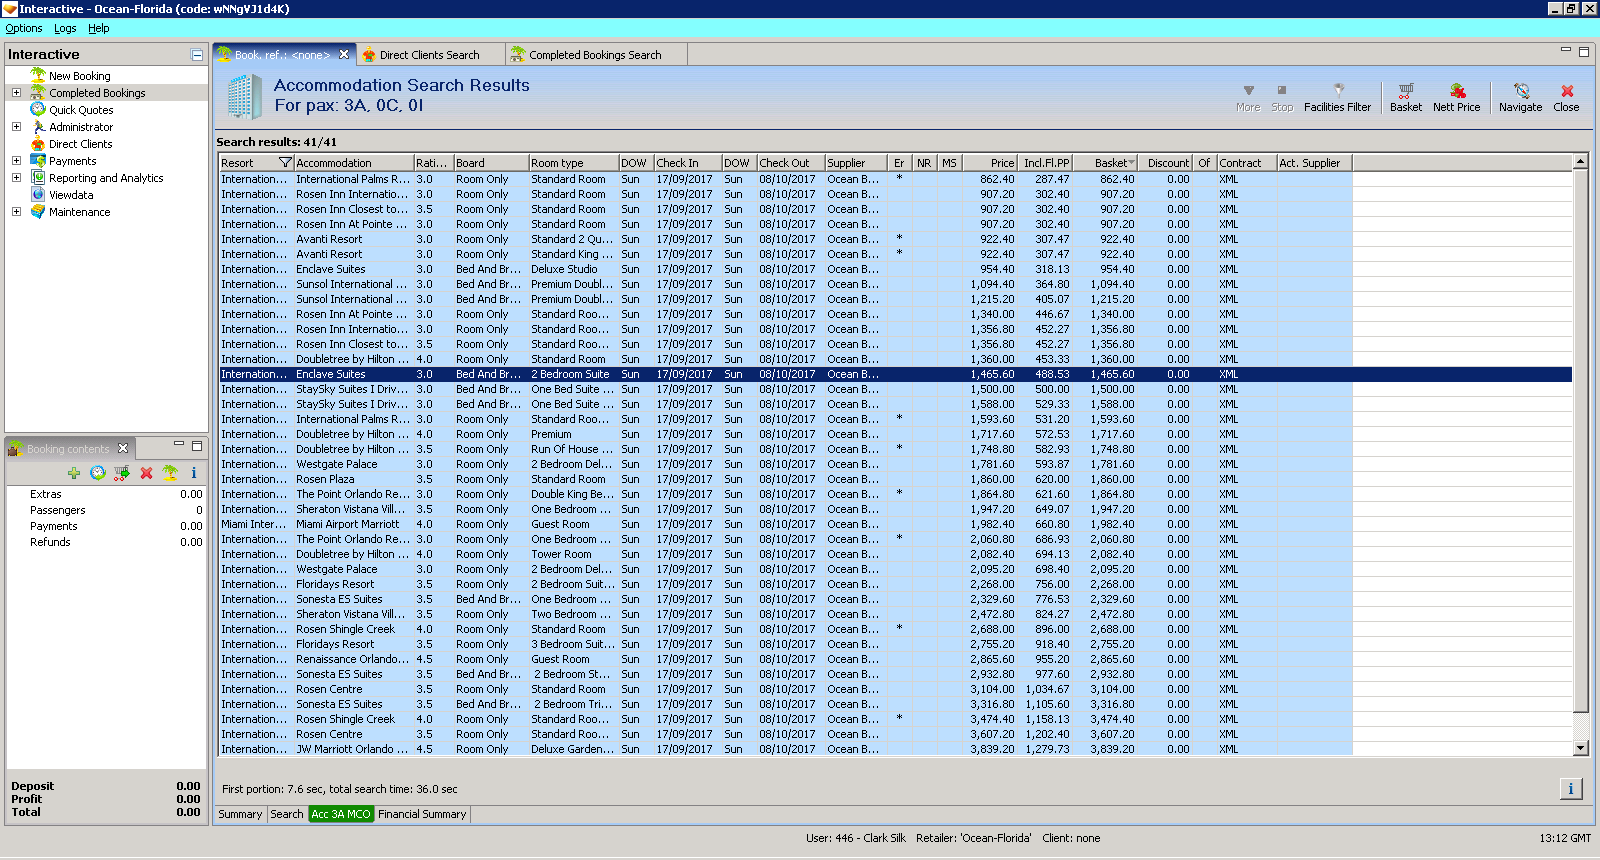Click the red Close toolbar button
1600x860 pixels.
pyautogui.click(x=1566, y=97)
